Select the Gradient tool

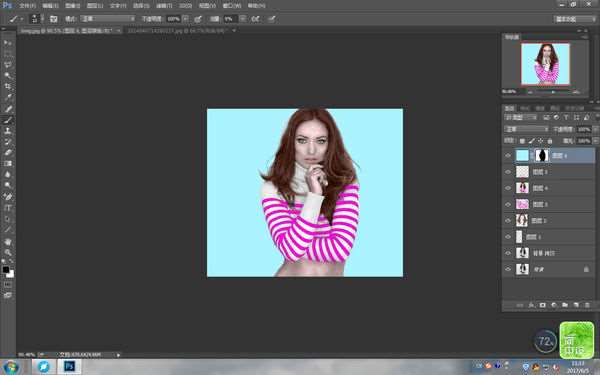[x=8, y=163]
